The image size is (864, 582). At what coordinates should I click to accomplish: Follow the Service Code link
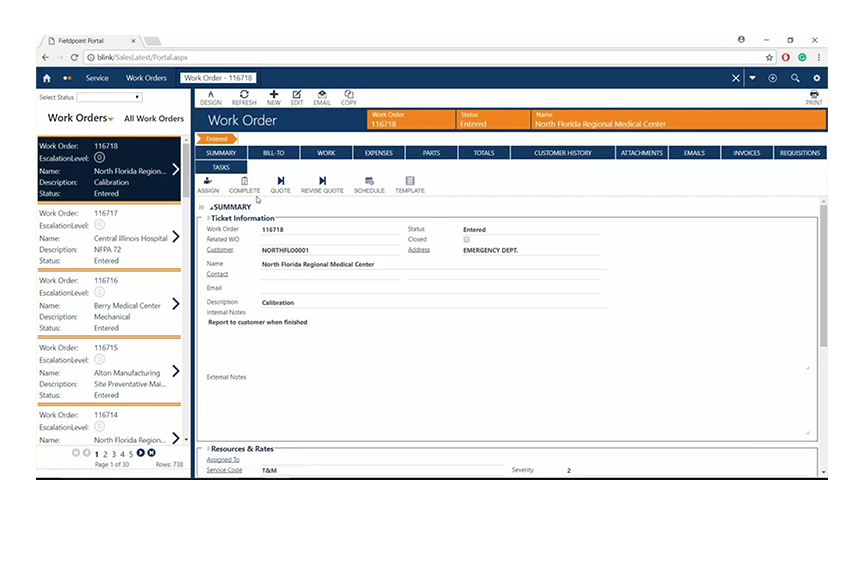(x=224, y=469)
